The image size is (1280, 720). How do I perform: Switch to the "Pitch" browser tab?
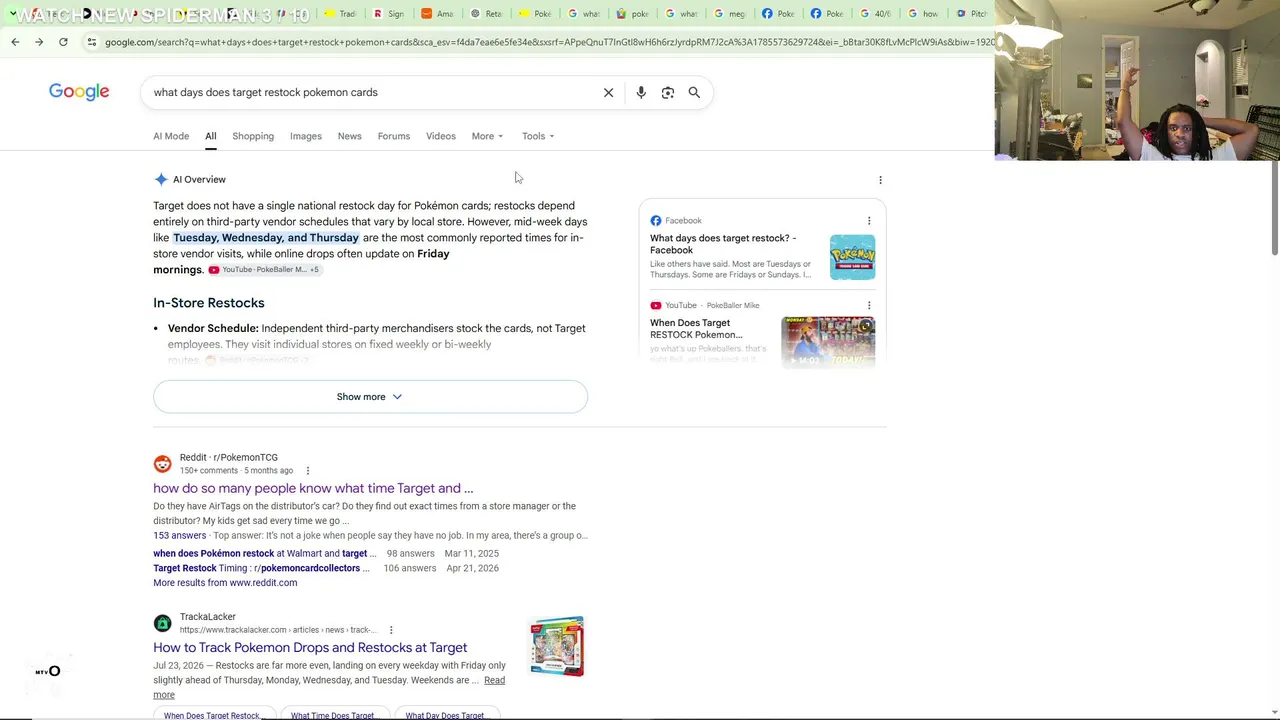[x=971, y=14]
